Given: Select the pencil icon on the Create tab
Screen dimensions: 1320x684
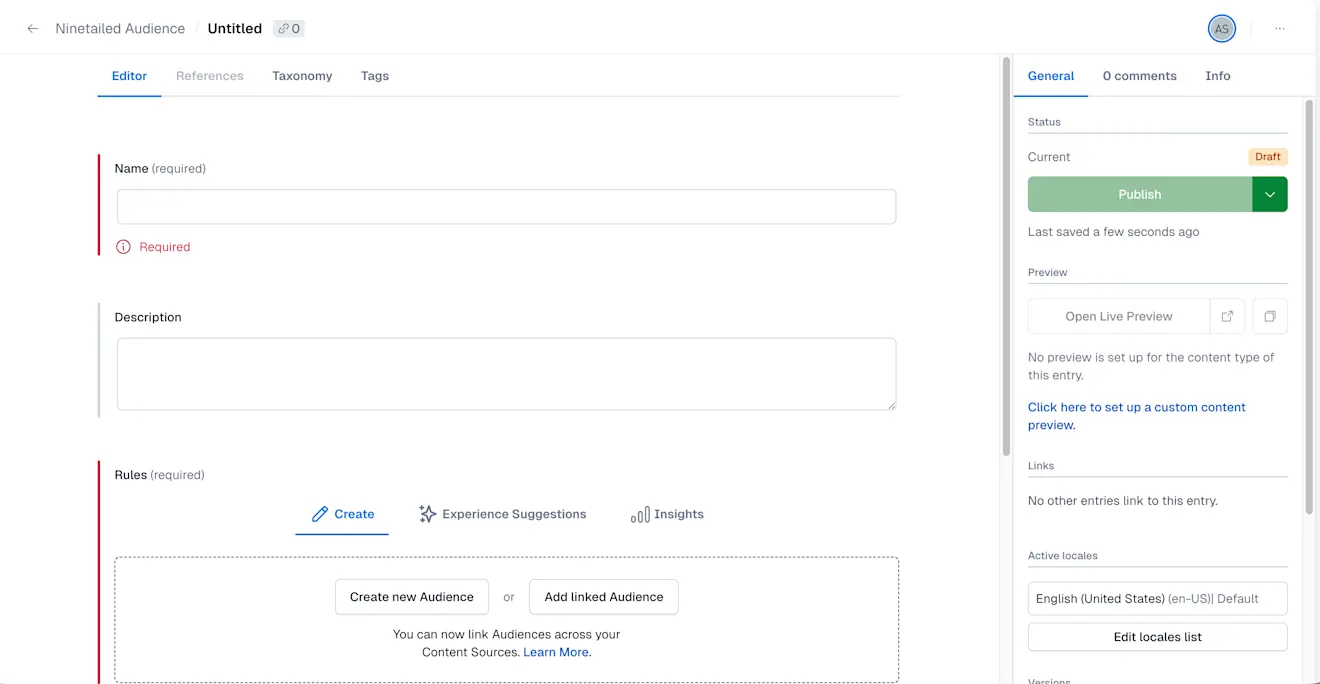Looking at the screenshot, I should [321, 513].
